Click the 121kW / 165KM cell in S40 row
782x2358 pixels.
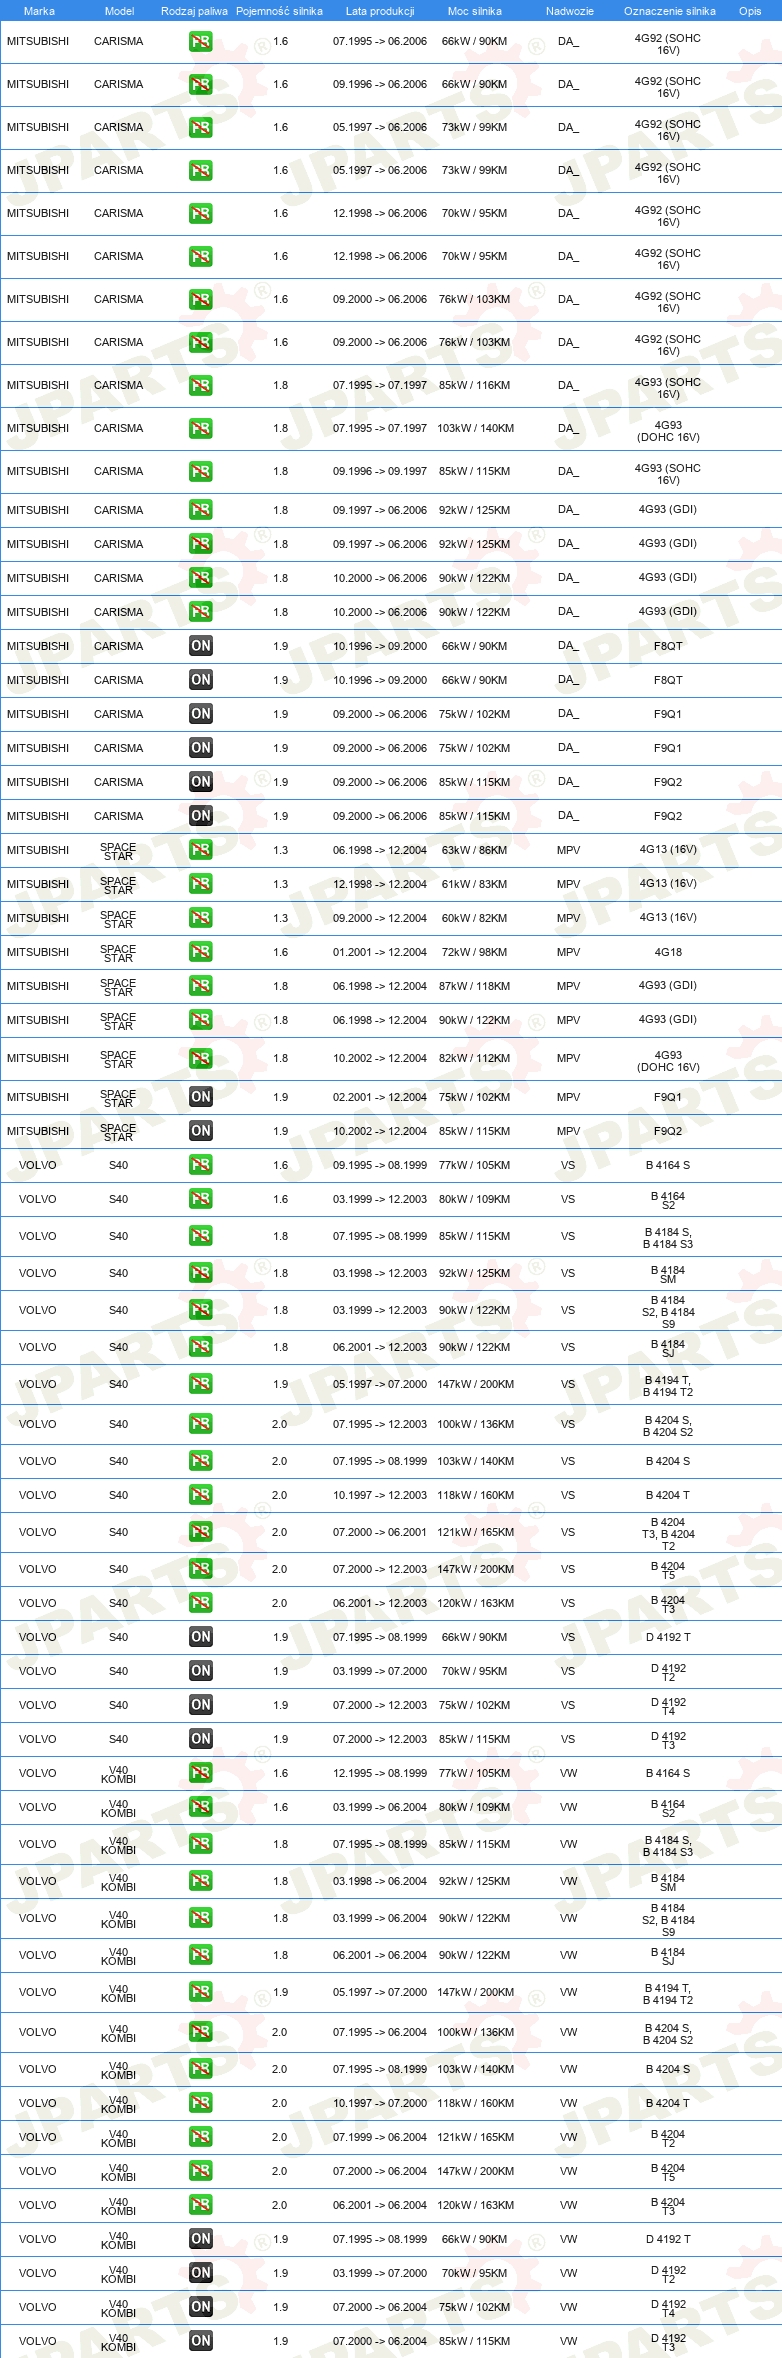pos(475,1533)
